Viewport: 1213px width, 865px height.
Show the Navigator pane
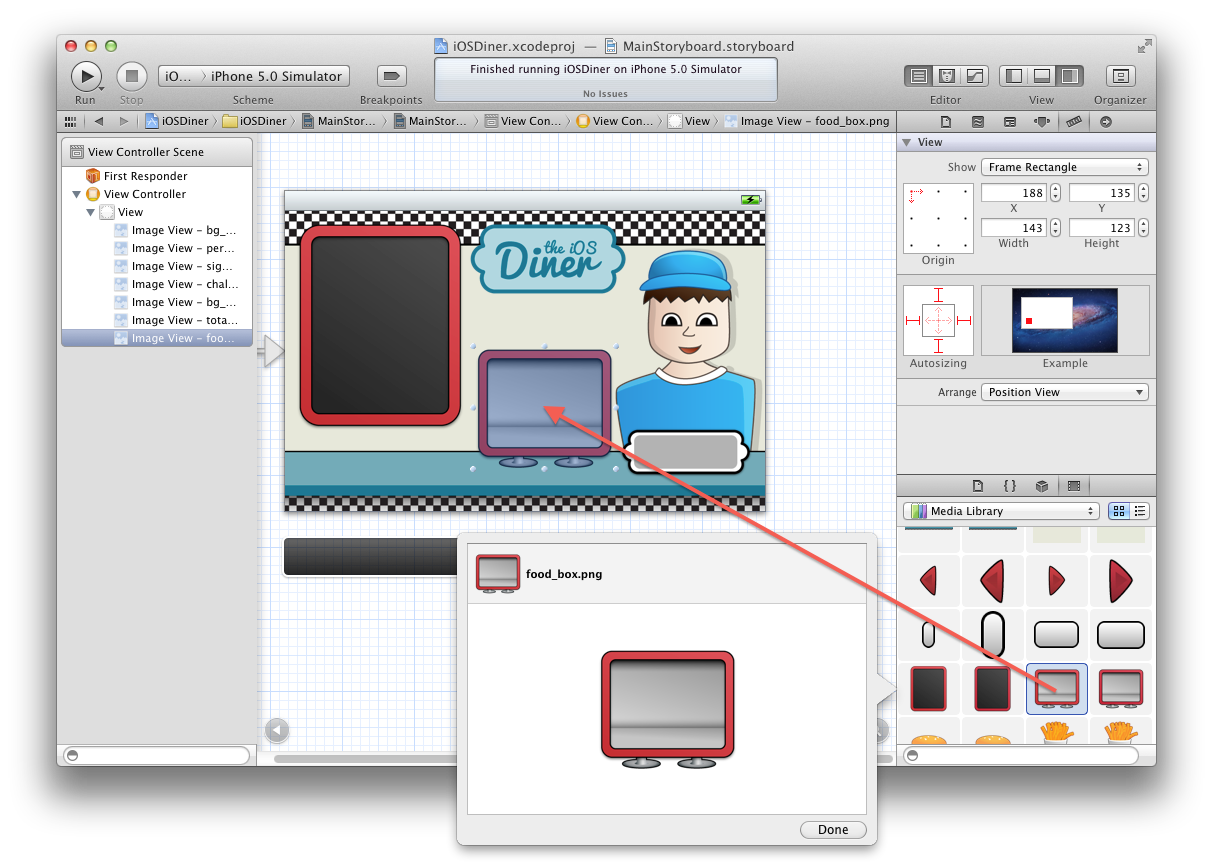pos(1014,76)
